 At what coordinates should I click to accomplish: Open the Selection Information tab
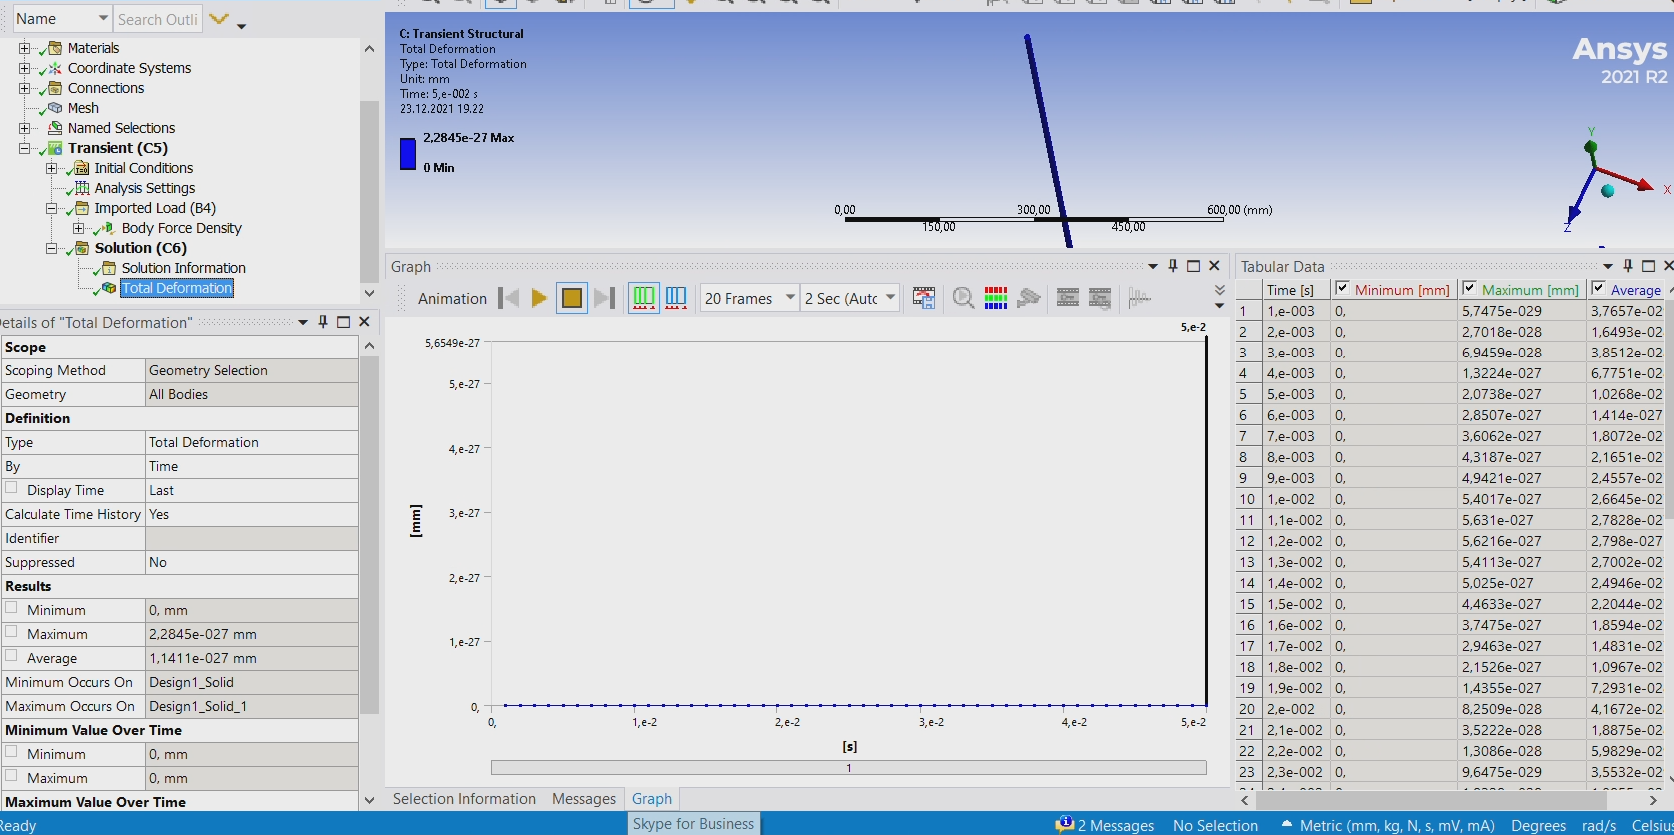coord(464,799)
